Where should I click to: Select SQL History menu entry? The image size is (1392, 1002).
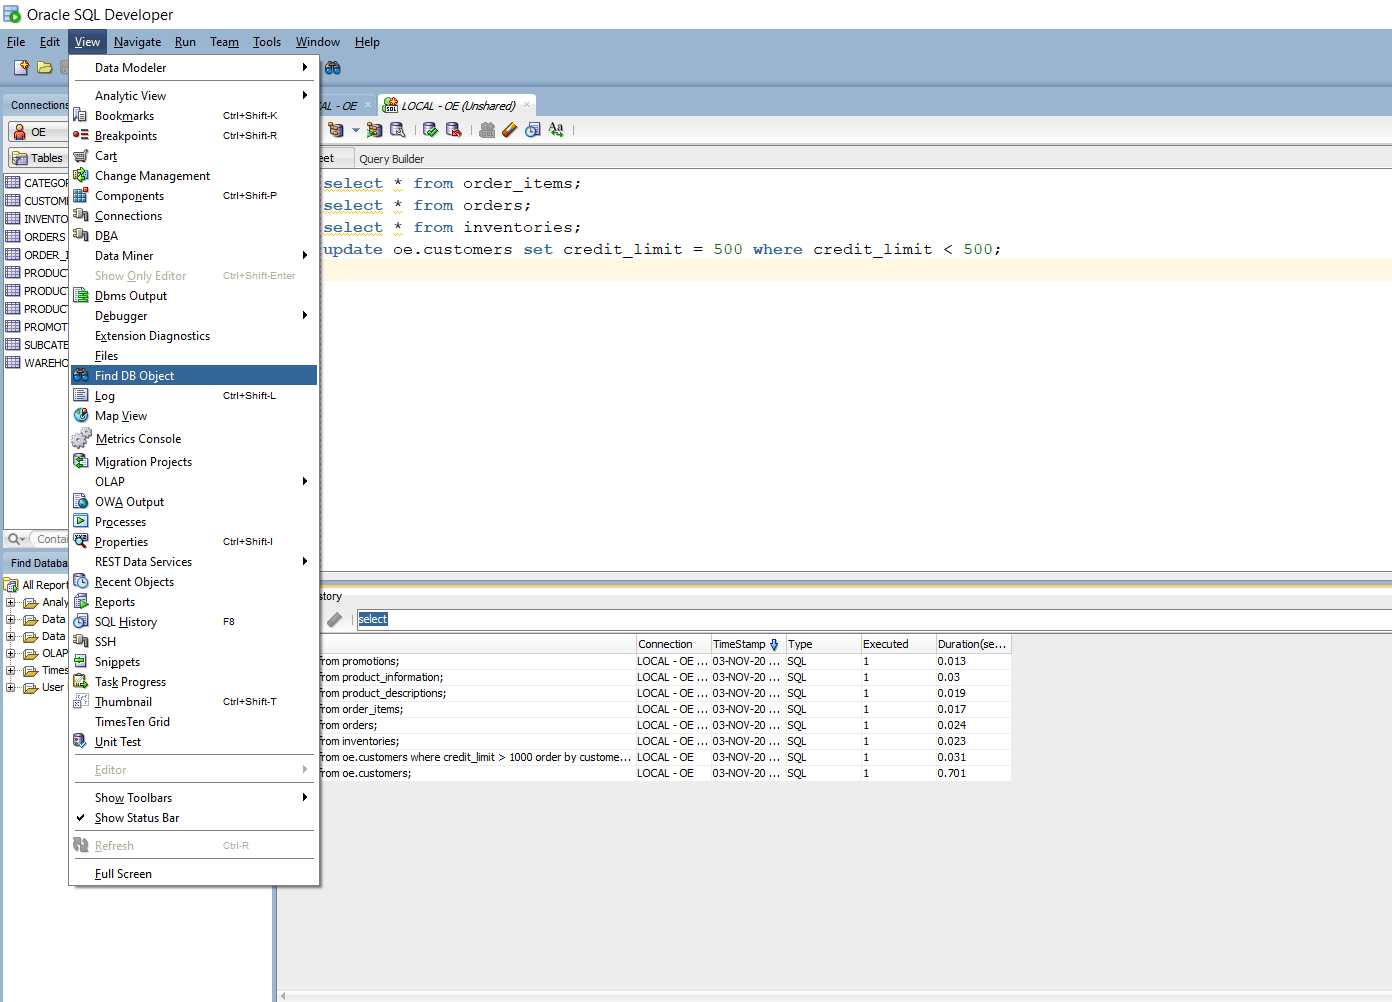[194, 622]
